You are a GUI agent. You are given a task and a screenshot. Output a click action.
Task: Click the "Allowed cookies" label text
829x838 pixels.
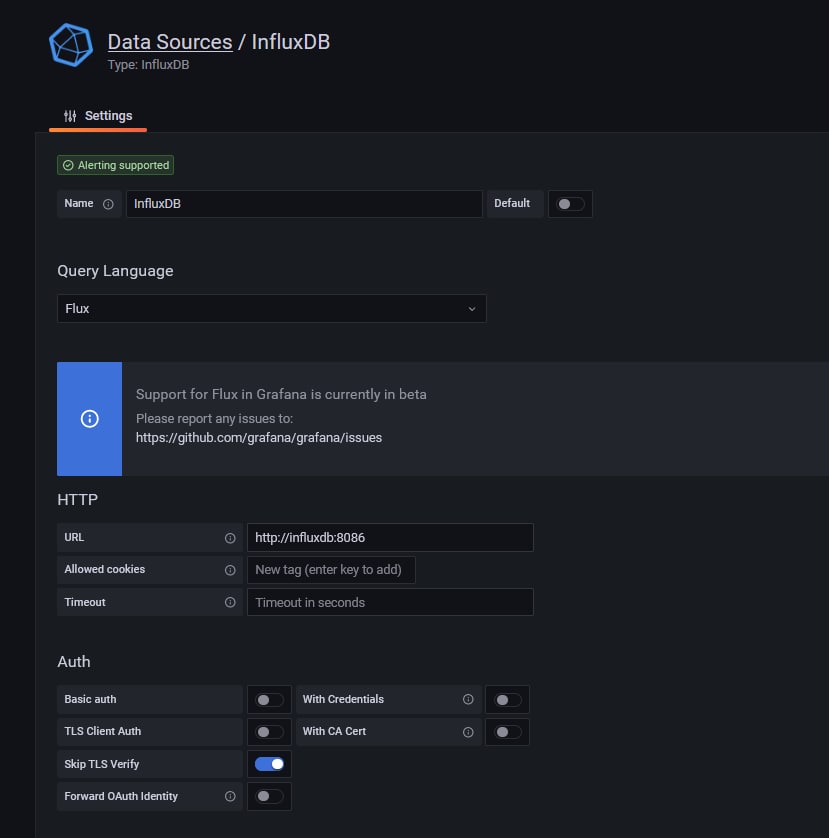pos(105,569)
